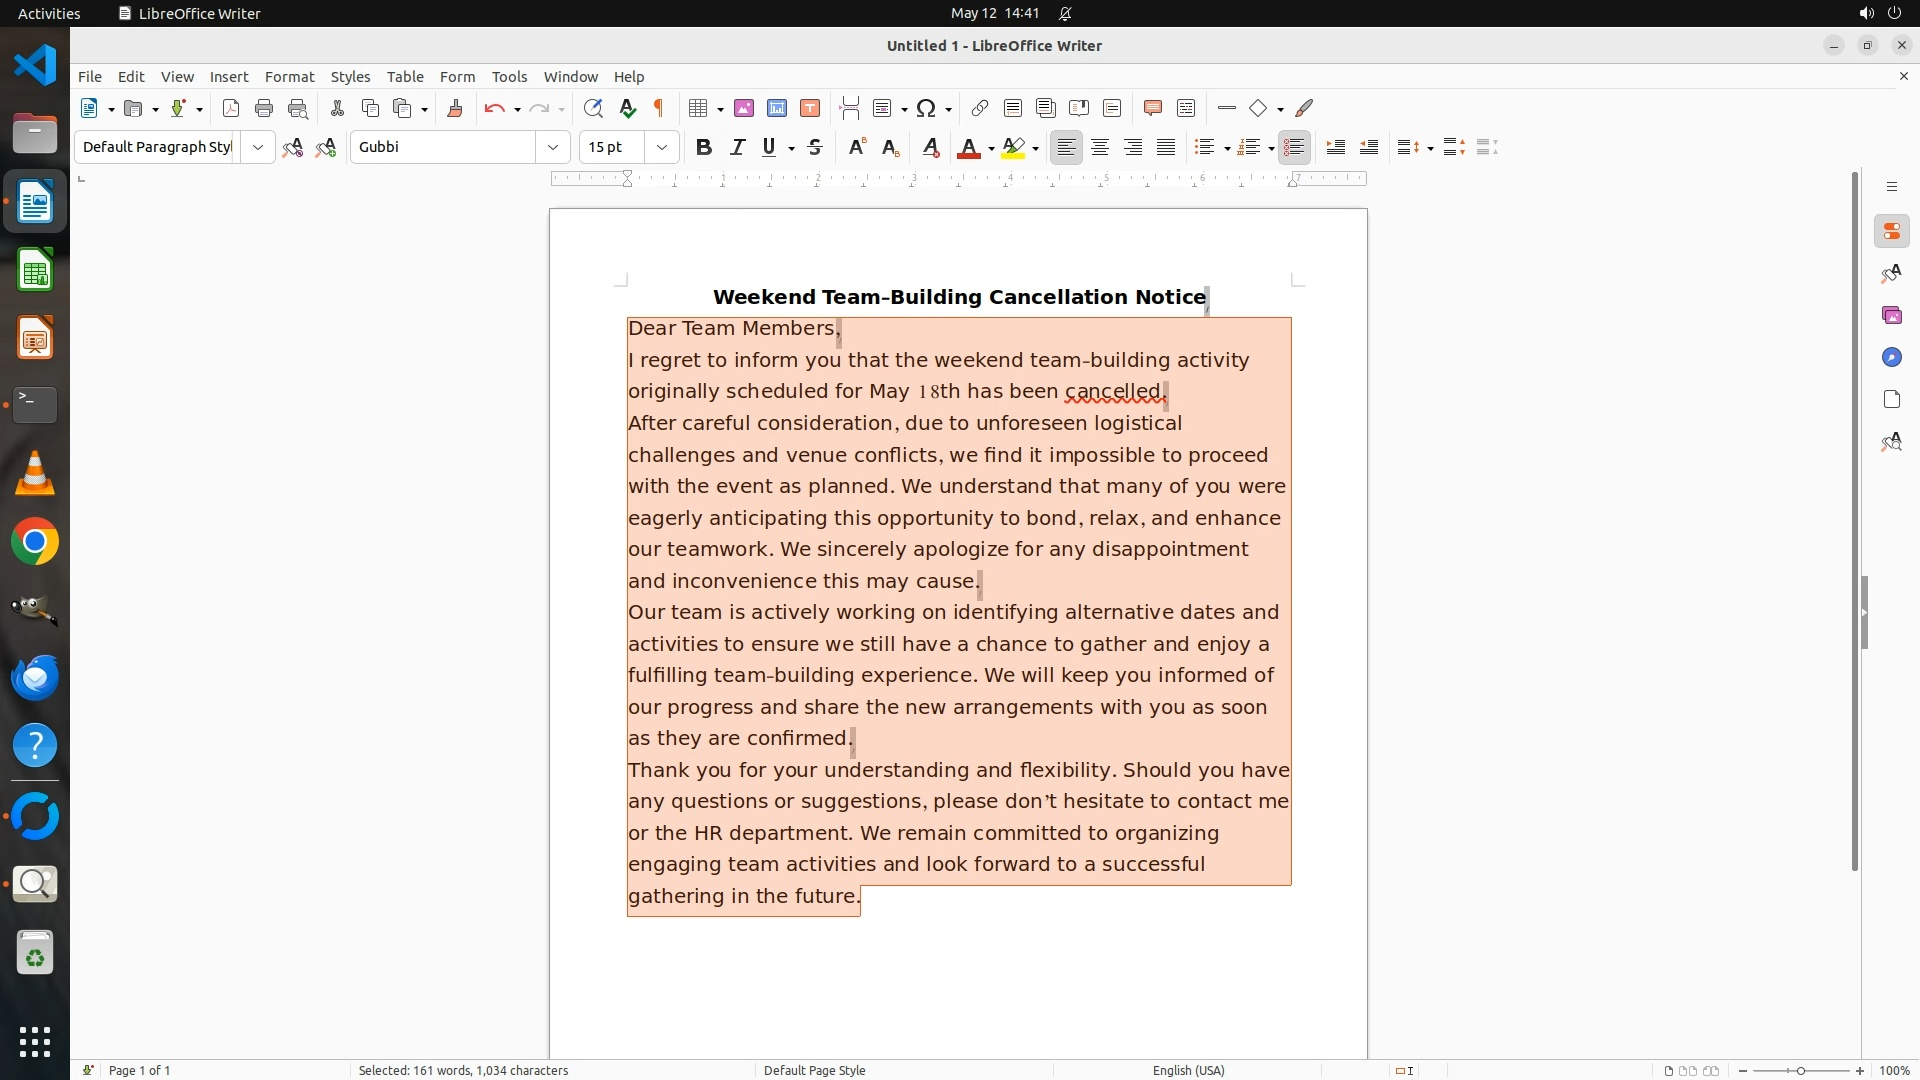The height and width of the screenshot is (1080, 1920).
Task: Click the English (USA) language in the status bar
Action: click(1188, 1070)
